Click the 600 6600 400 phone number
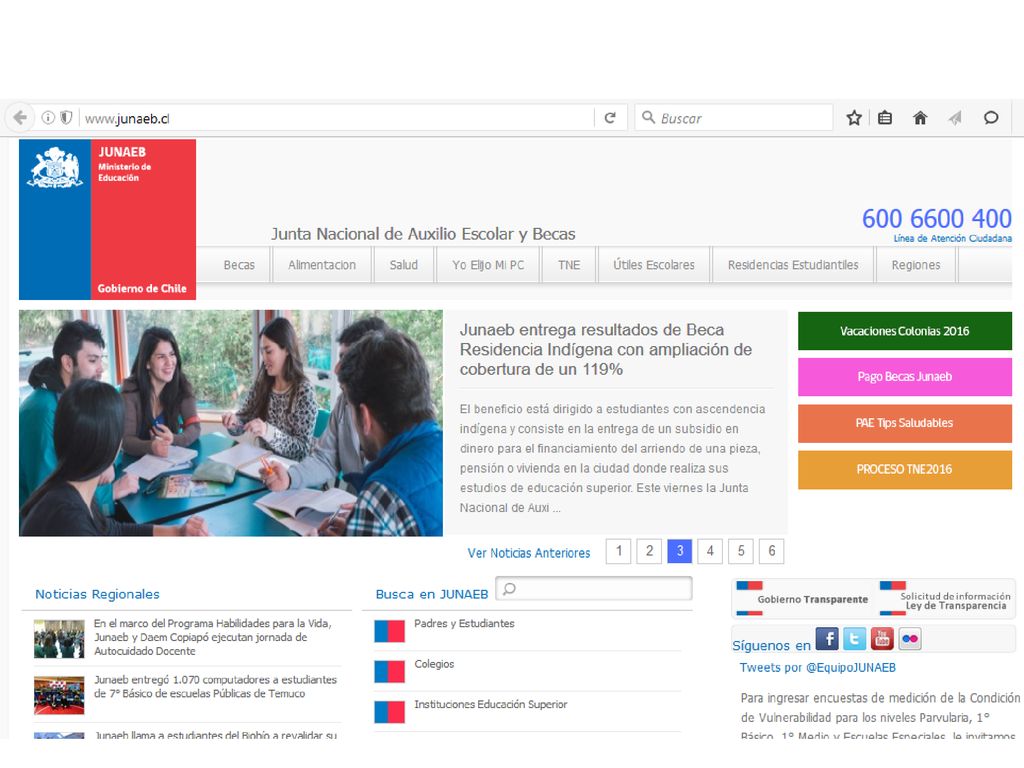The height and width of the screenshot is (768, 1024). coord(936,218)
